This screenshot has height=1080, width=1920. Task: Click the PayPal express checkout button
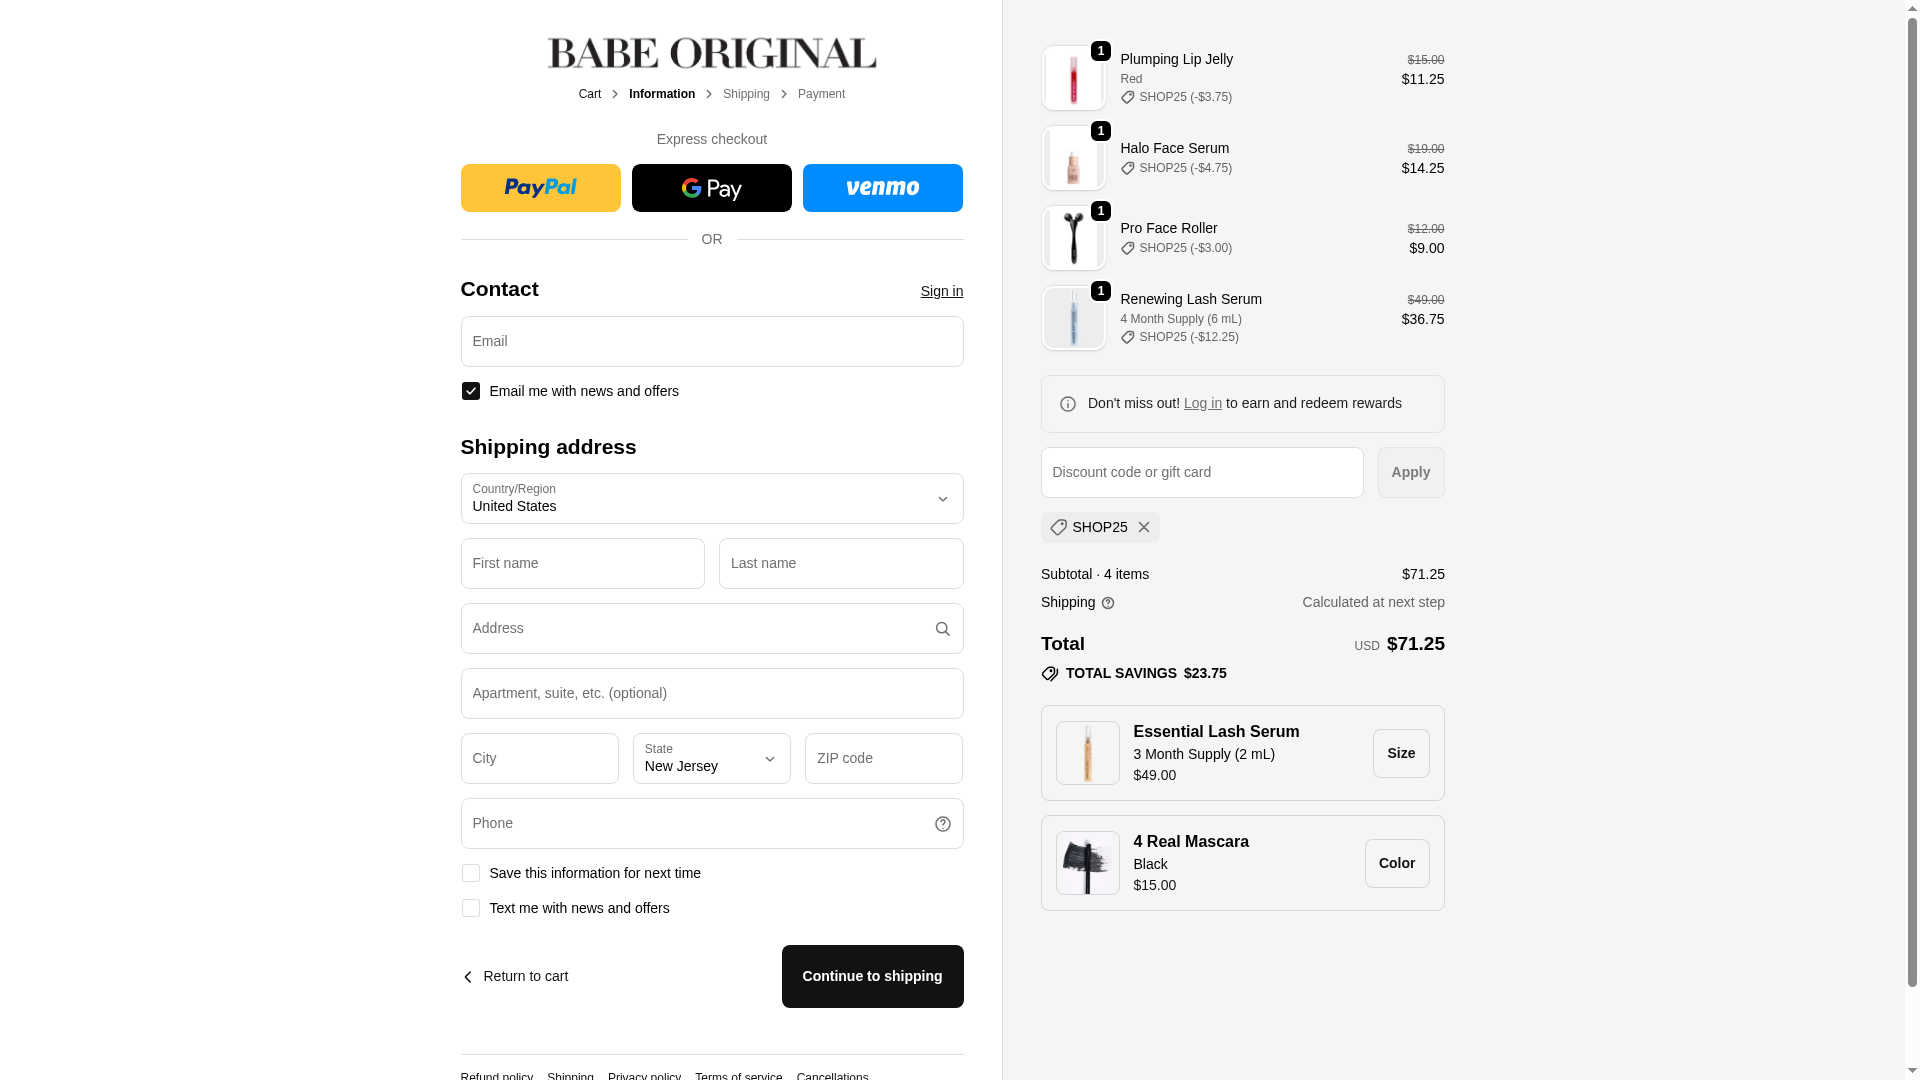click(x=540, y=188)
